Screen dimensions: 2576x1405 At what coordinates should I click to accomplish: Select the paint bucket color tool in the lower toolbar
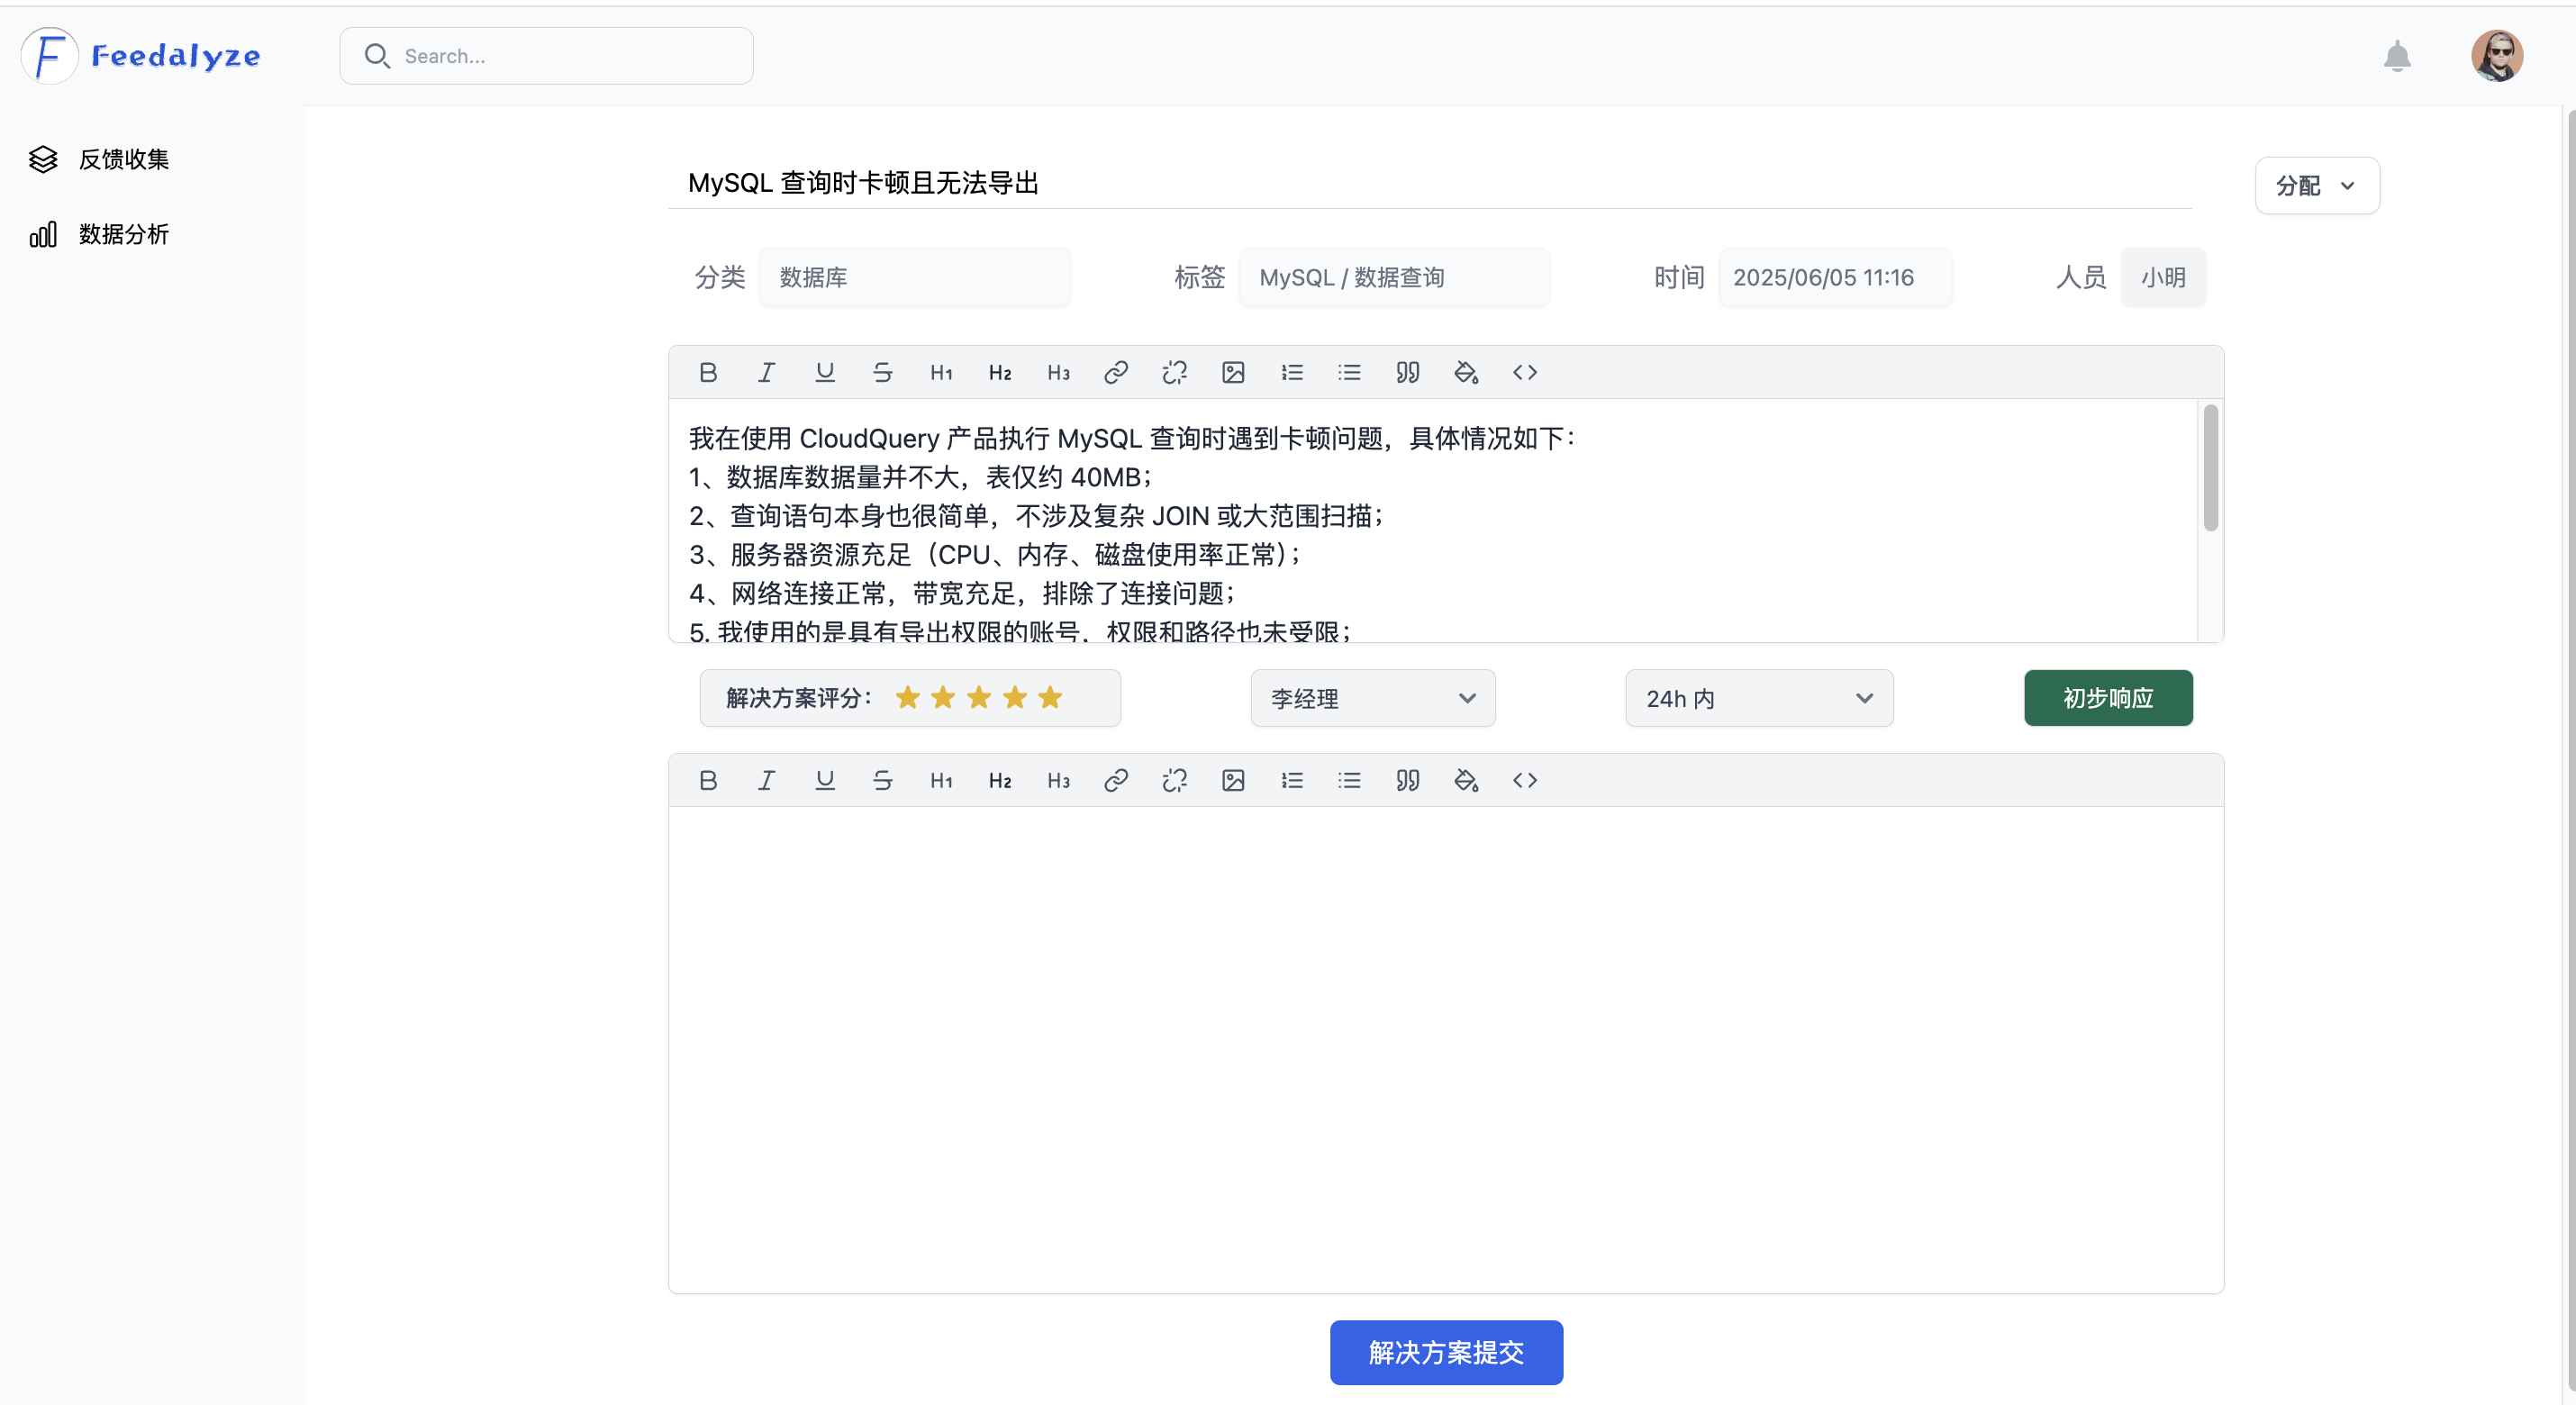coord(1465,780)
